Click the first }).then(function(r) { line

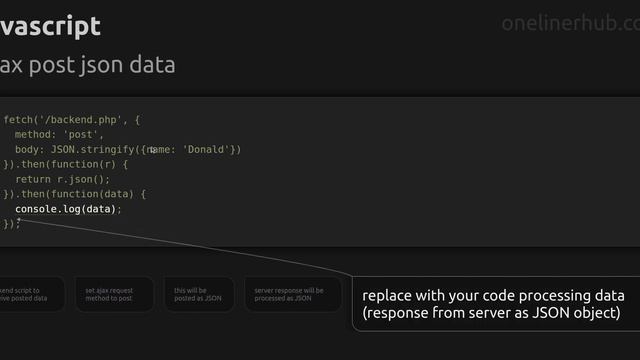66,164
